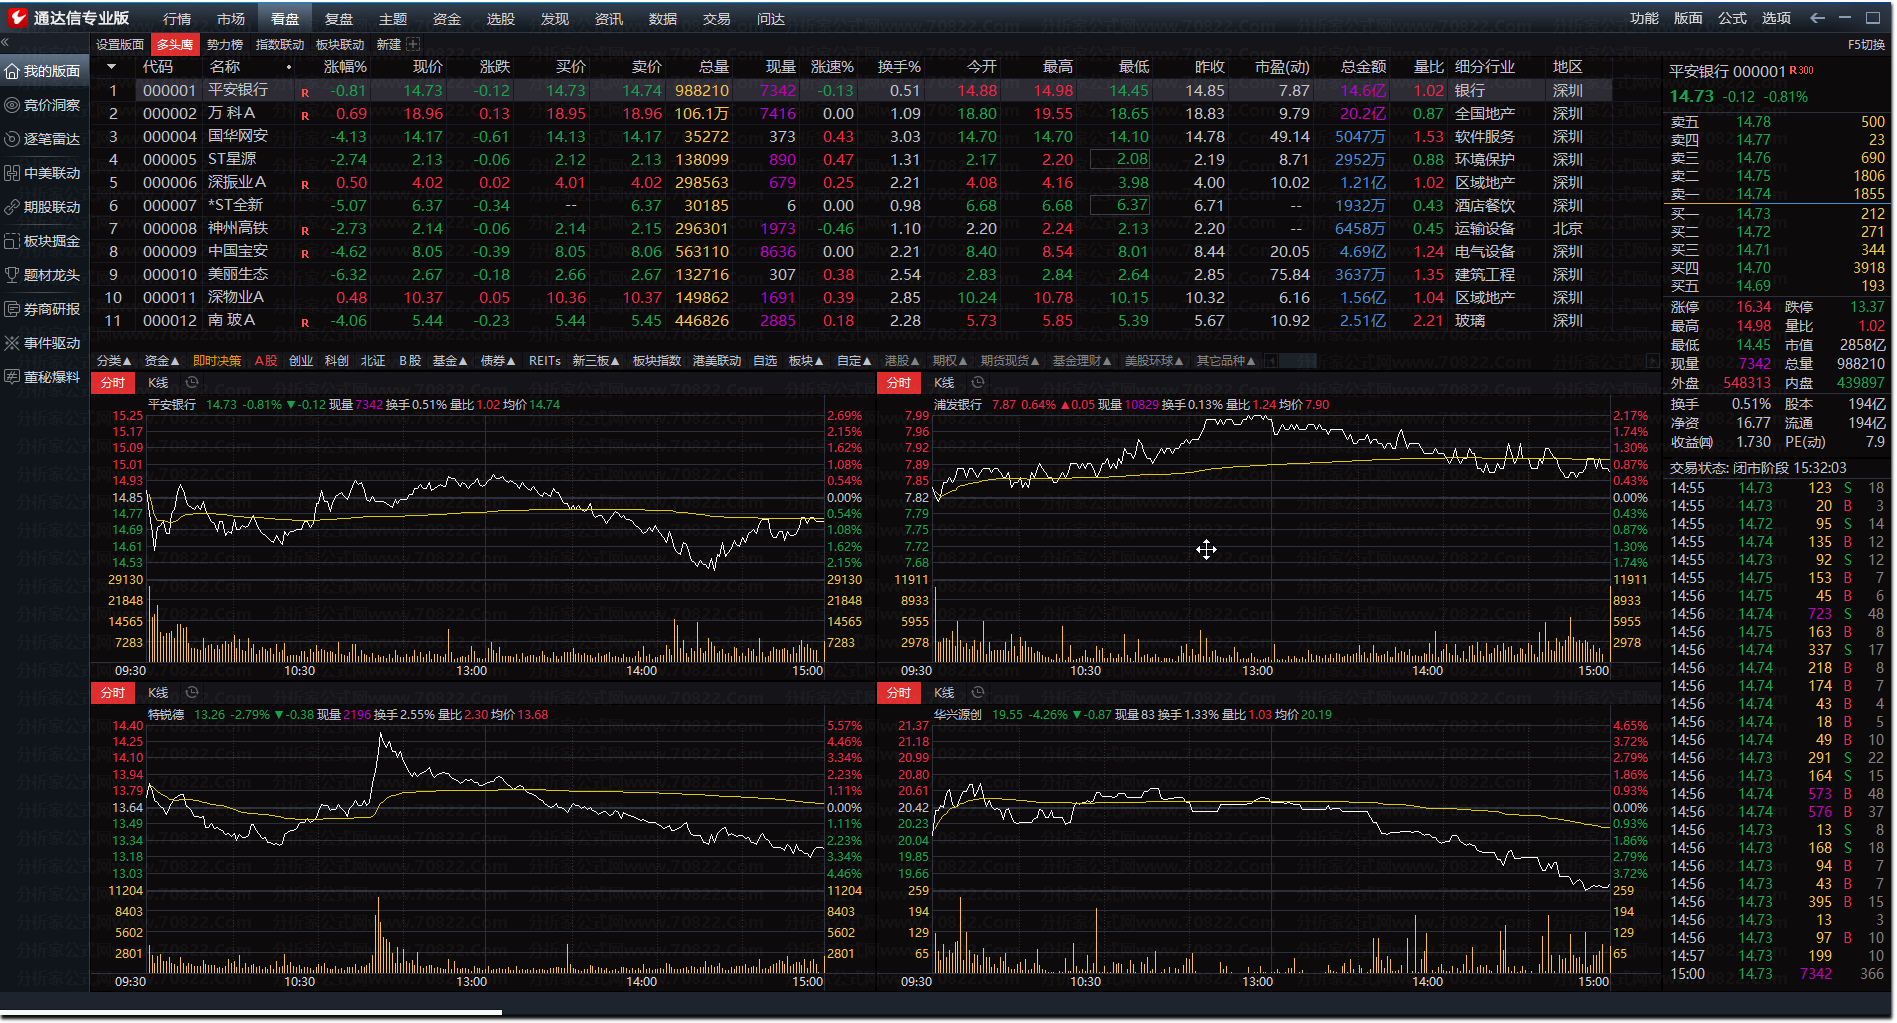Screen dimensions: 1897x1023
Task: Switch to the 指数联动 layout tab
Action: tap(280, 45)
